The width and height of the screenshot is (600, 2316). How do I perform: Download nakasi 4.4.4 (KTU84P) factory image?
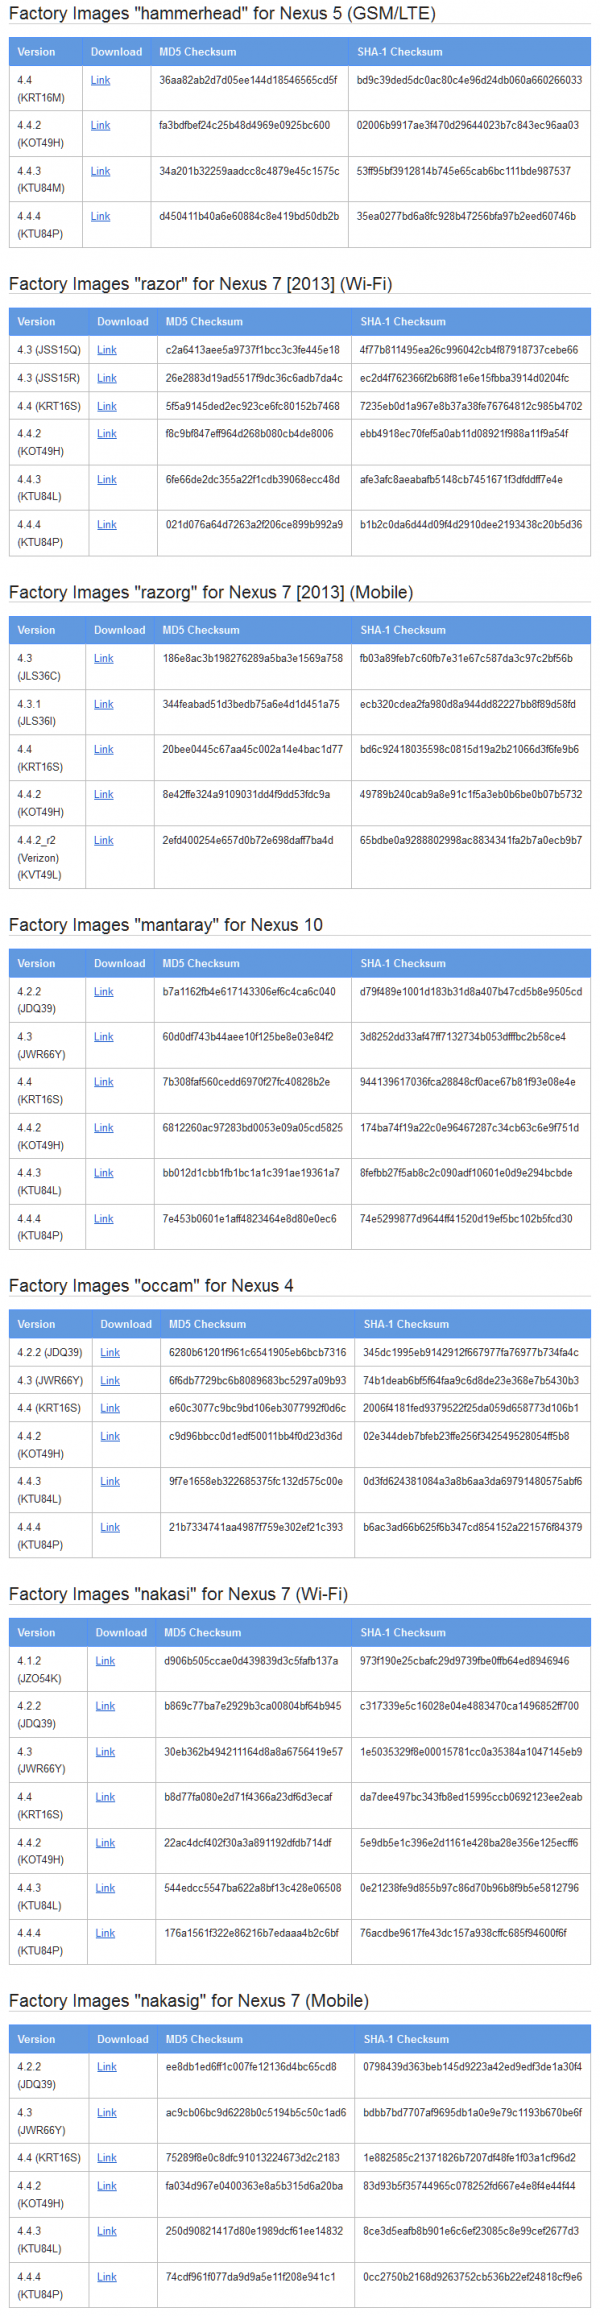pyautogui.click(x=105, y=1933)
